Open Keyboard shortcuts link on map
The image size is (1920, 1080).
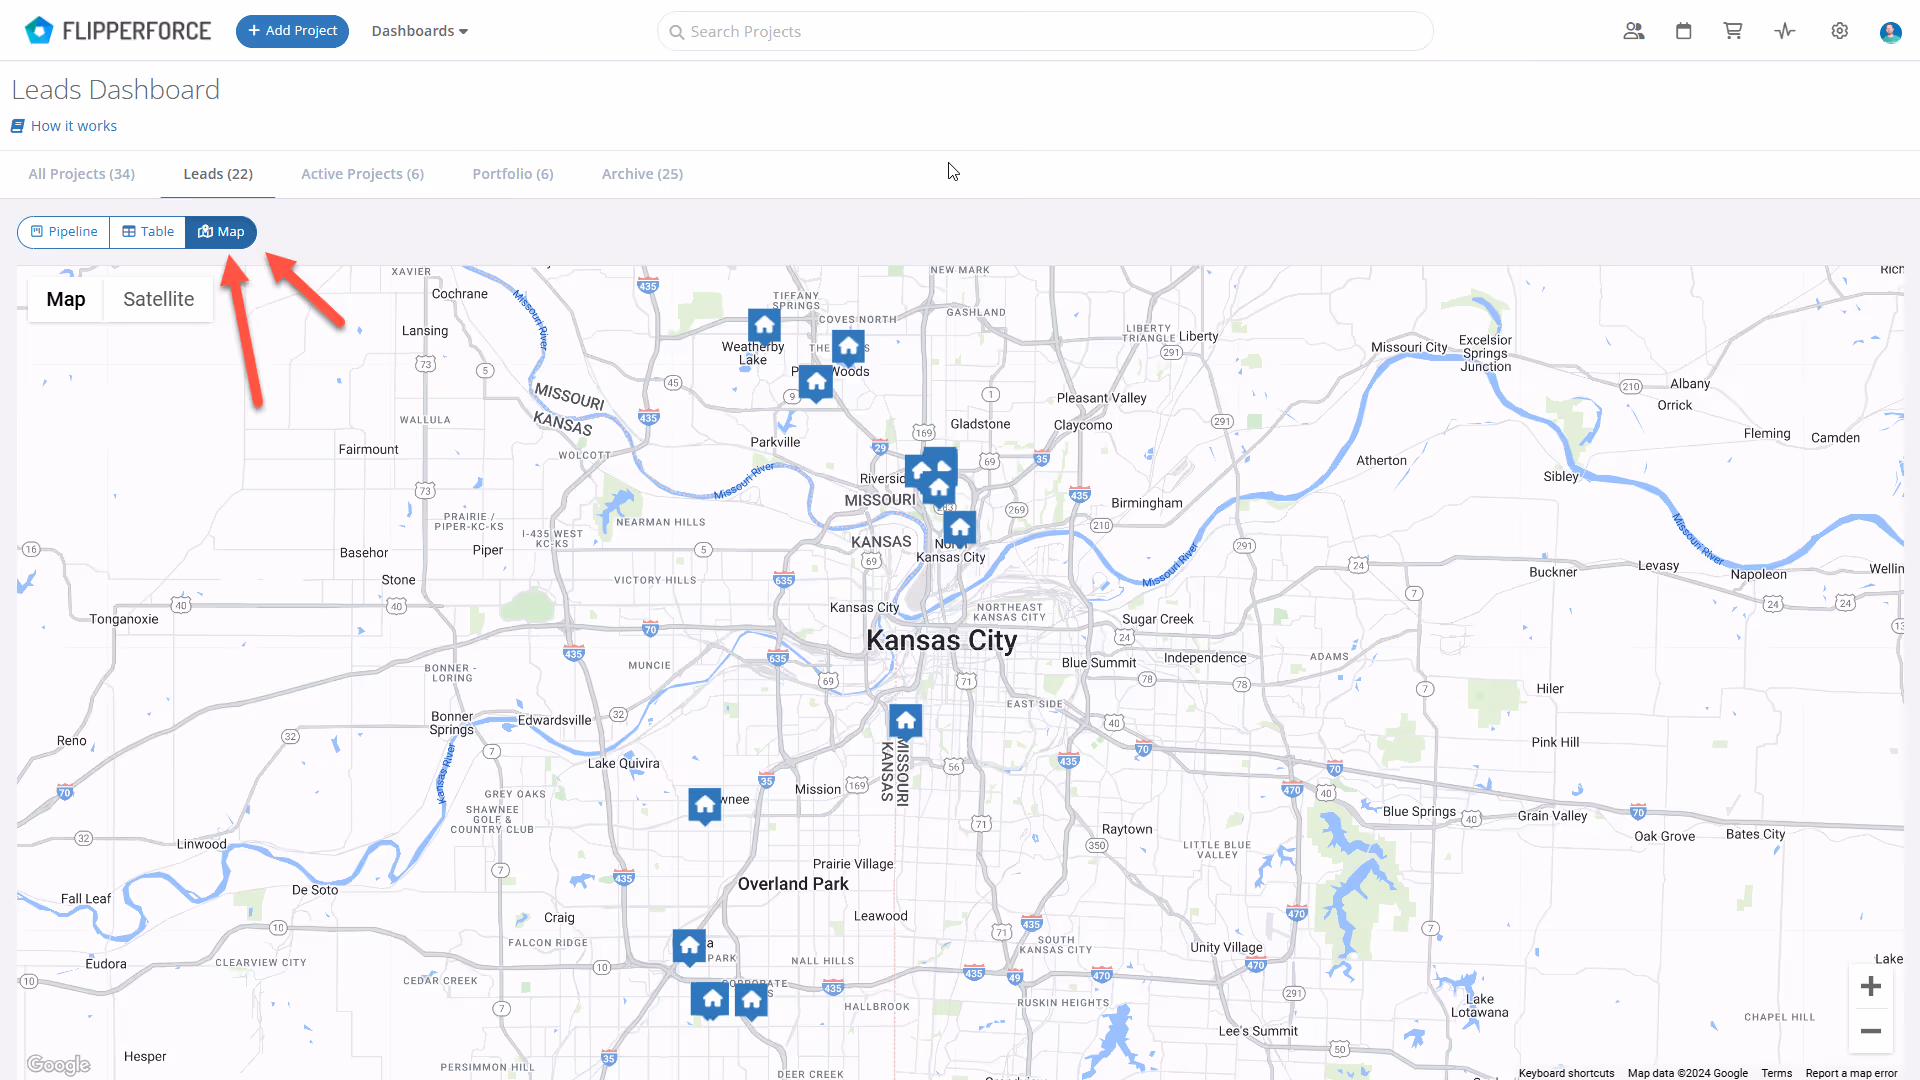point(1566,1073)
